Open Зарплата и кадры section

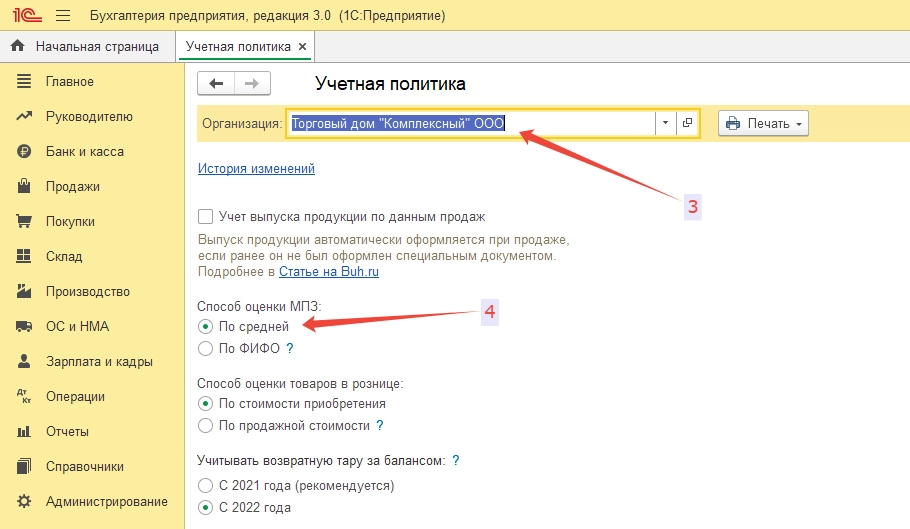coord(99,361)
